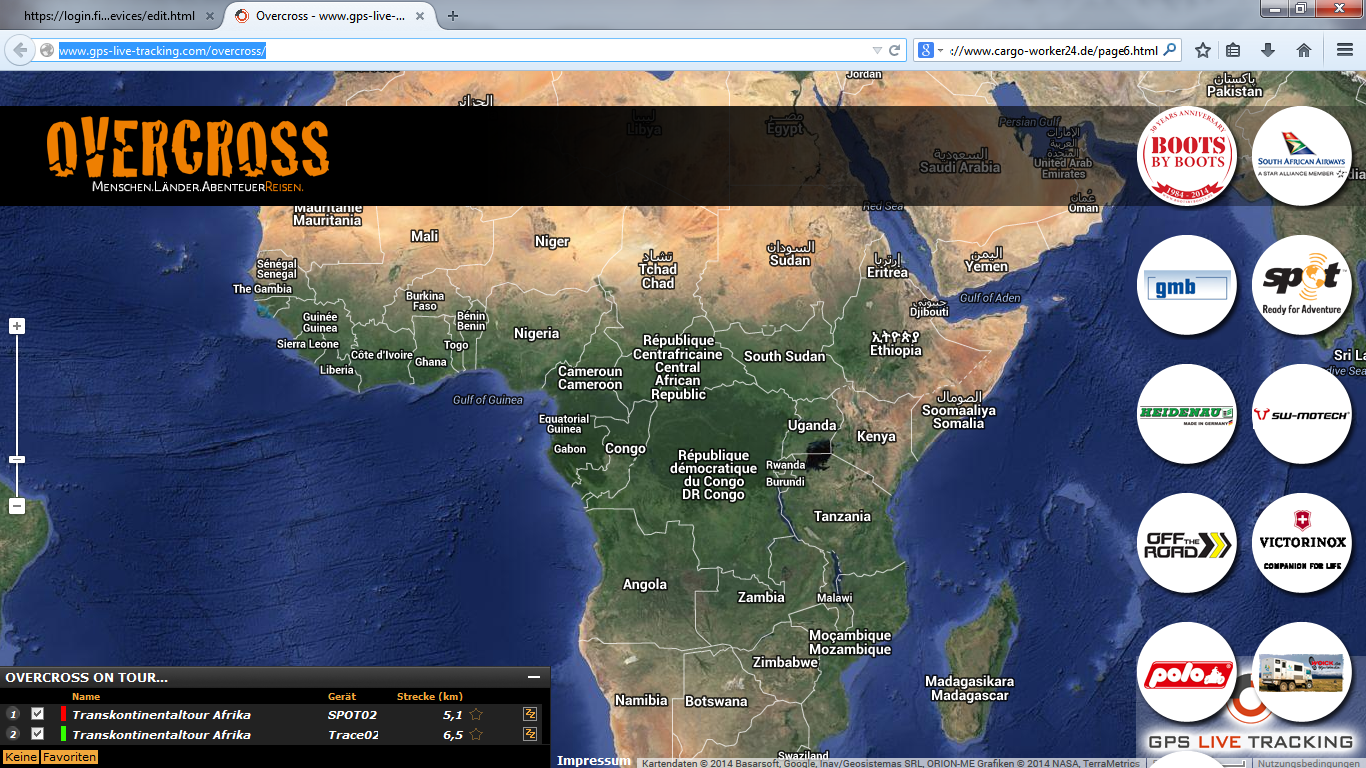Open the URL bar history dropdown arrow

(x=877, y=50)
